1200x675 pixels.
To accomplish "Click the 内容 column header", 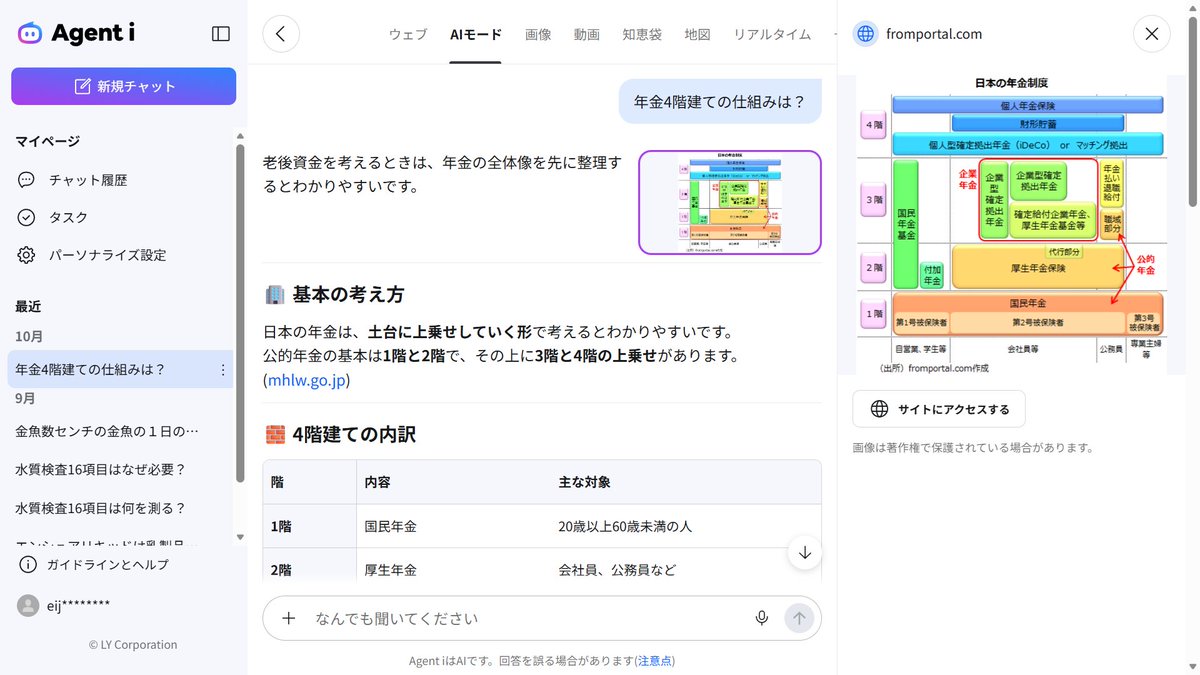I will [x=378, y=482].
